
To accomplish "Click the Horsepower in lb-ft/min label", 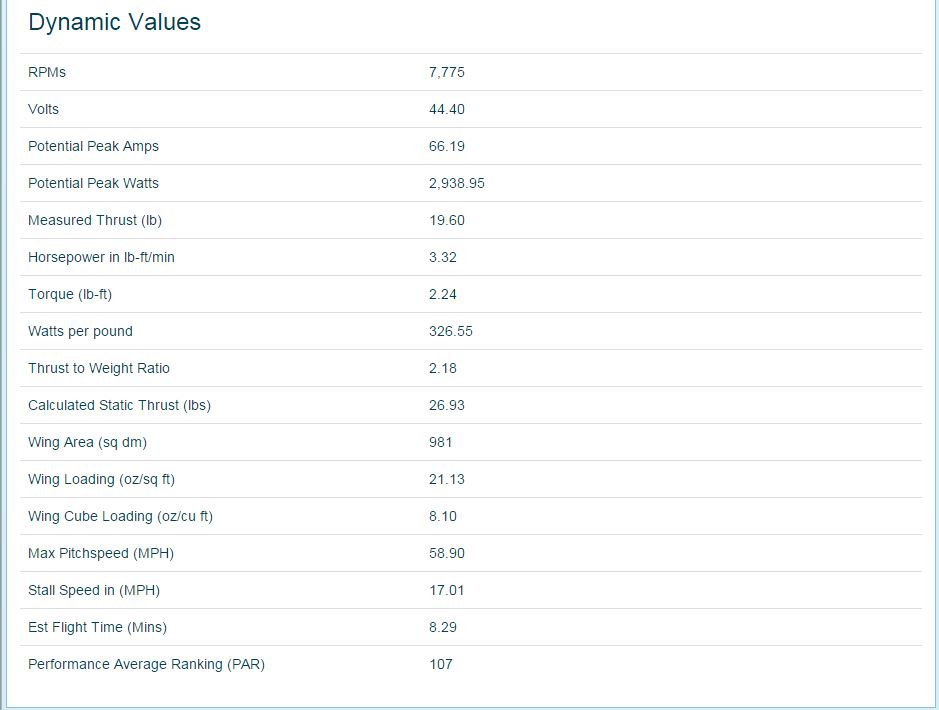I will [x=101, y=257].
